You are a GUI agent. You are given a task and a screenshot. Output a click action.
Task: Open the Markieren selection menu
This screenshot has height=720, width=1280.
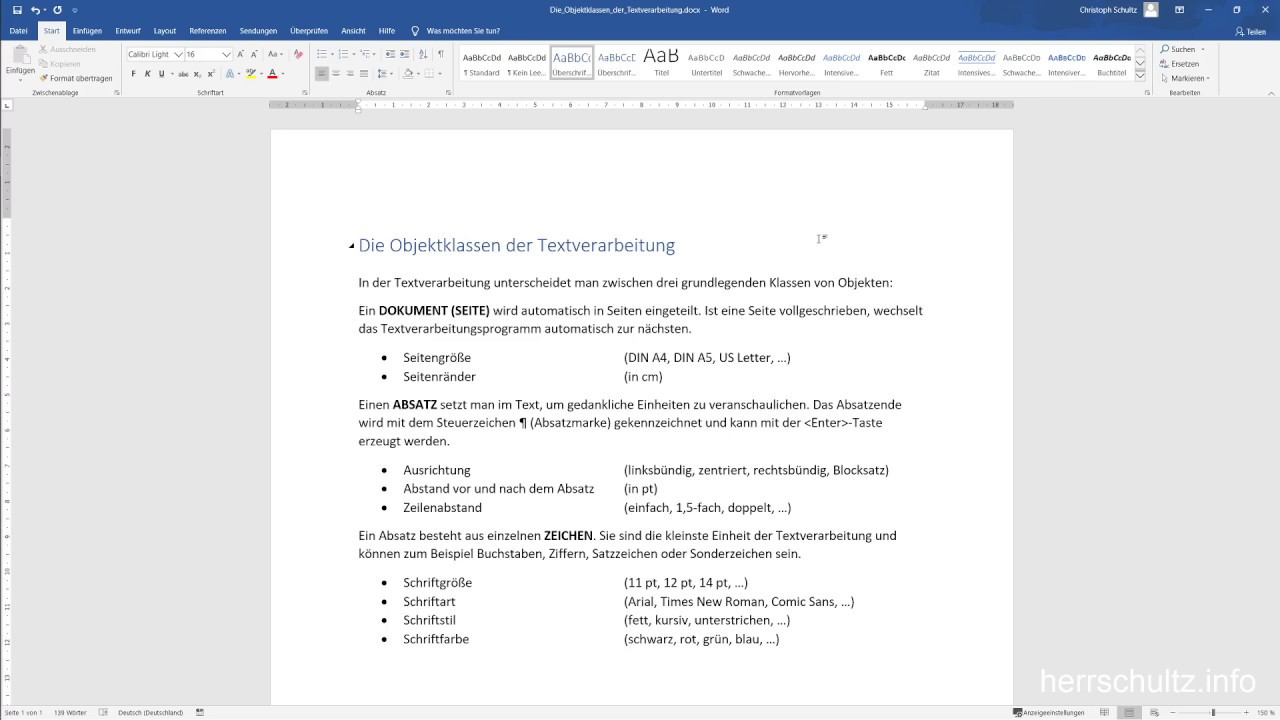pos(1185,78)
